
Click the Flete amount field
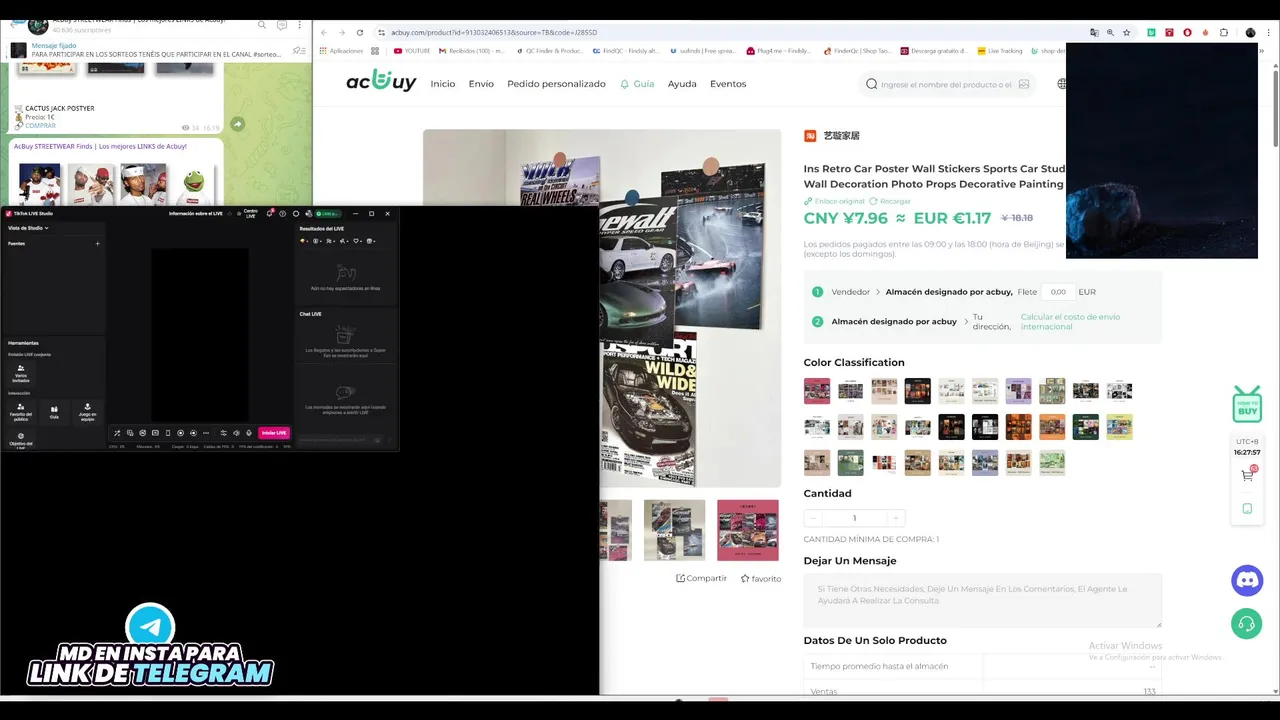[x=1057, y=292]
